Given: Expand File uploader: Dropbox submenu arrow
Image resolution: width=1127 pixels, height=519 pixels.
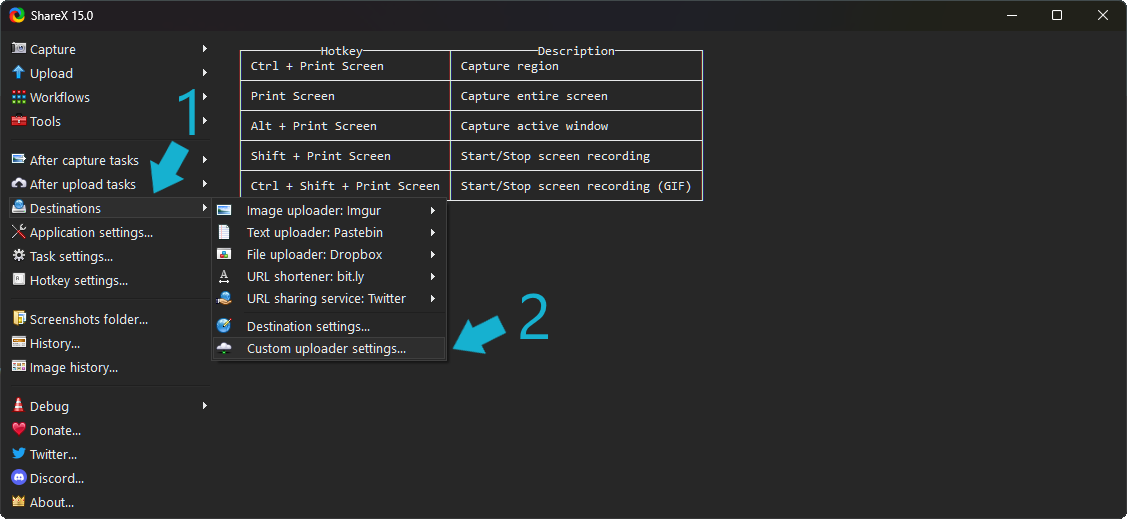Looking at the screenshot, I should point(433,254).
